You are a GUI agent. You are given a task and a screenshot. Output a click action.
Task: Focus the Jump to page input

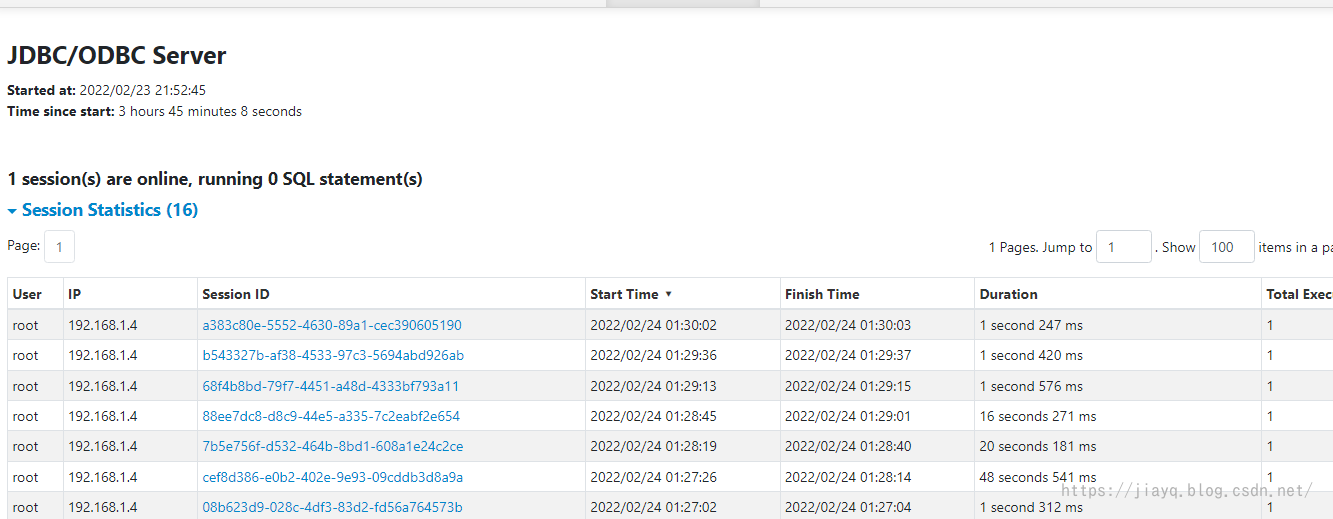[x=1124, y=246]
